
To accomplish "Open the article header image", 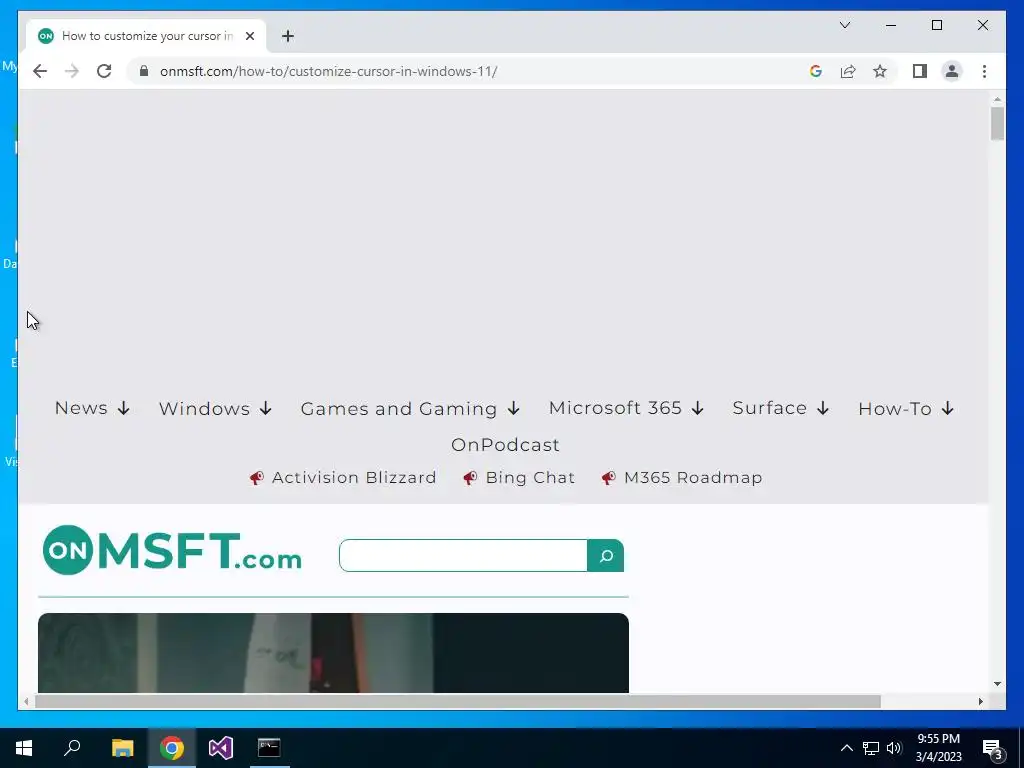I will point(333,652).
